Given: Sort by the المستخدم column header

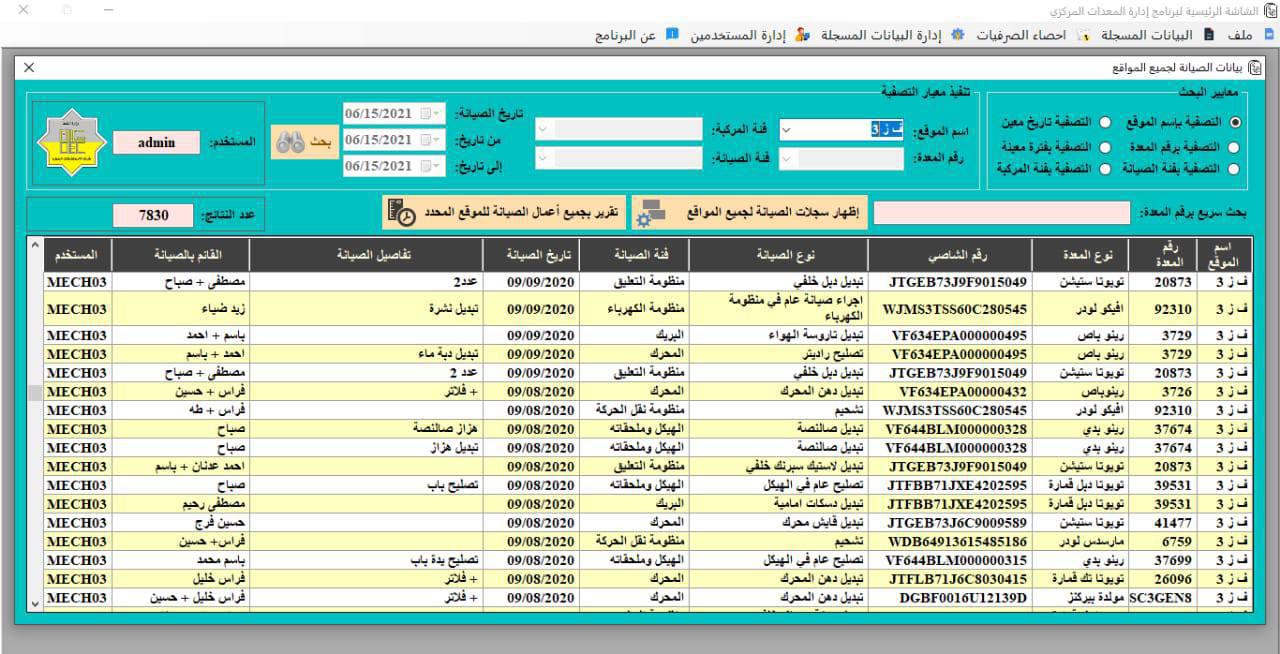Looking at the screenshot, I should point(77,255).
